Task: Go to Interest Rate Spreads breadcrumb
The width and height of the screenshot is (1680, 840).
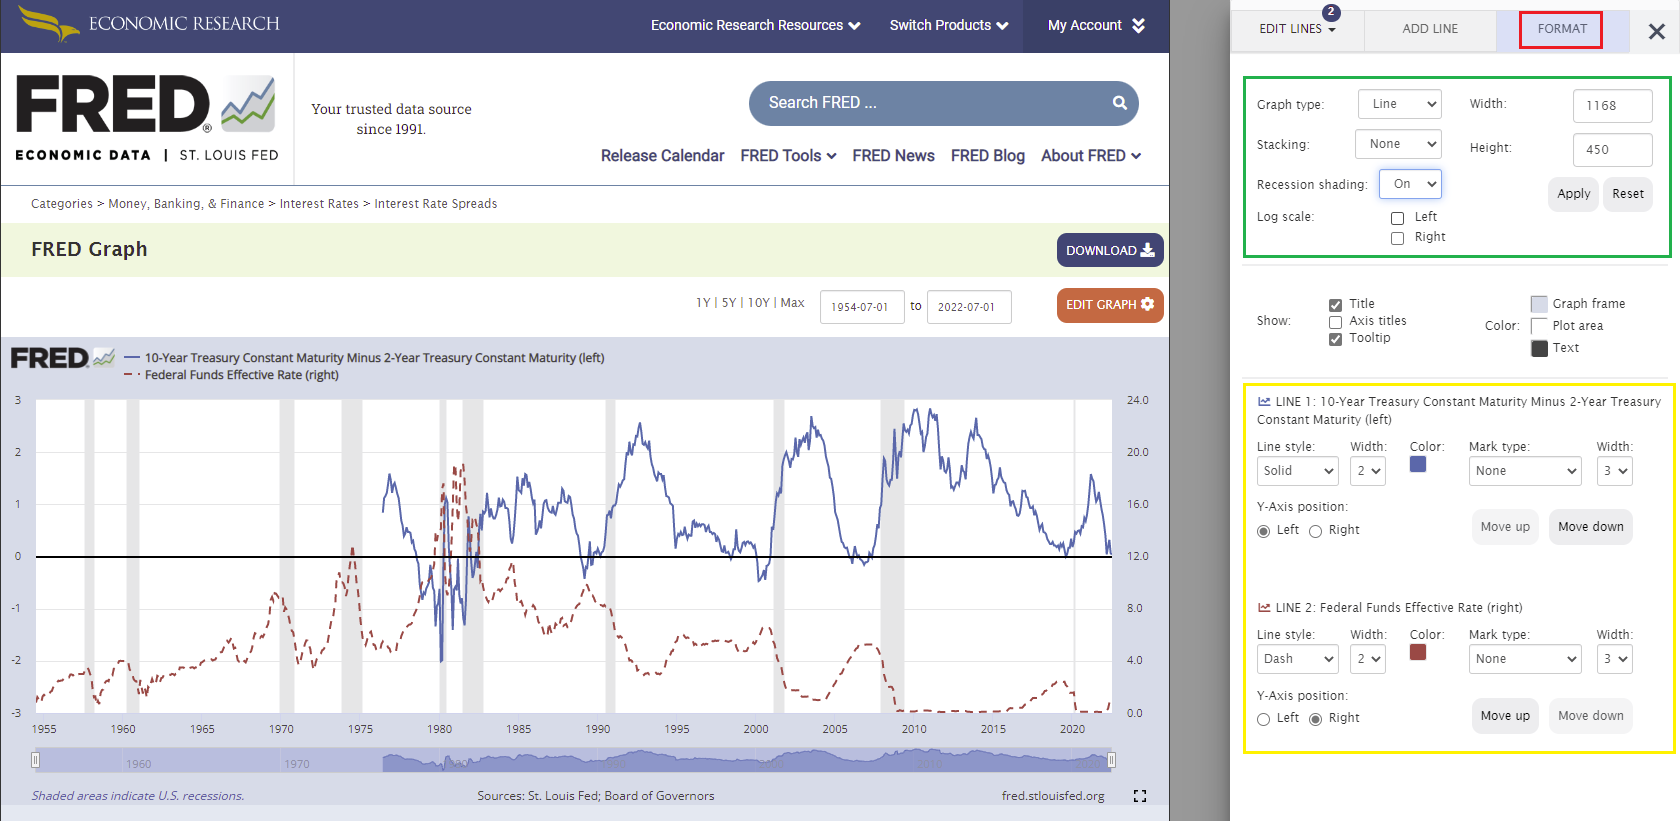Action: [x=435, y=204]
